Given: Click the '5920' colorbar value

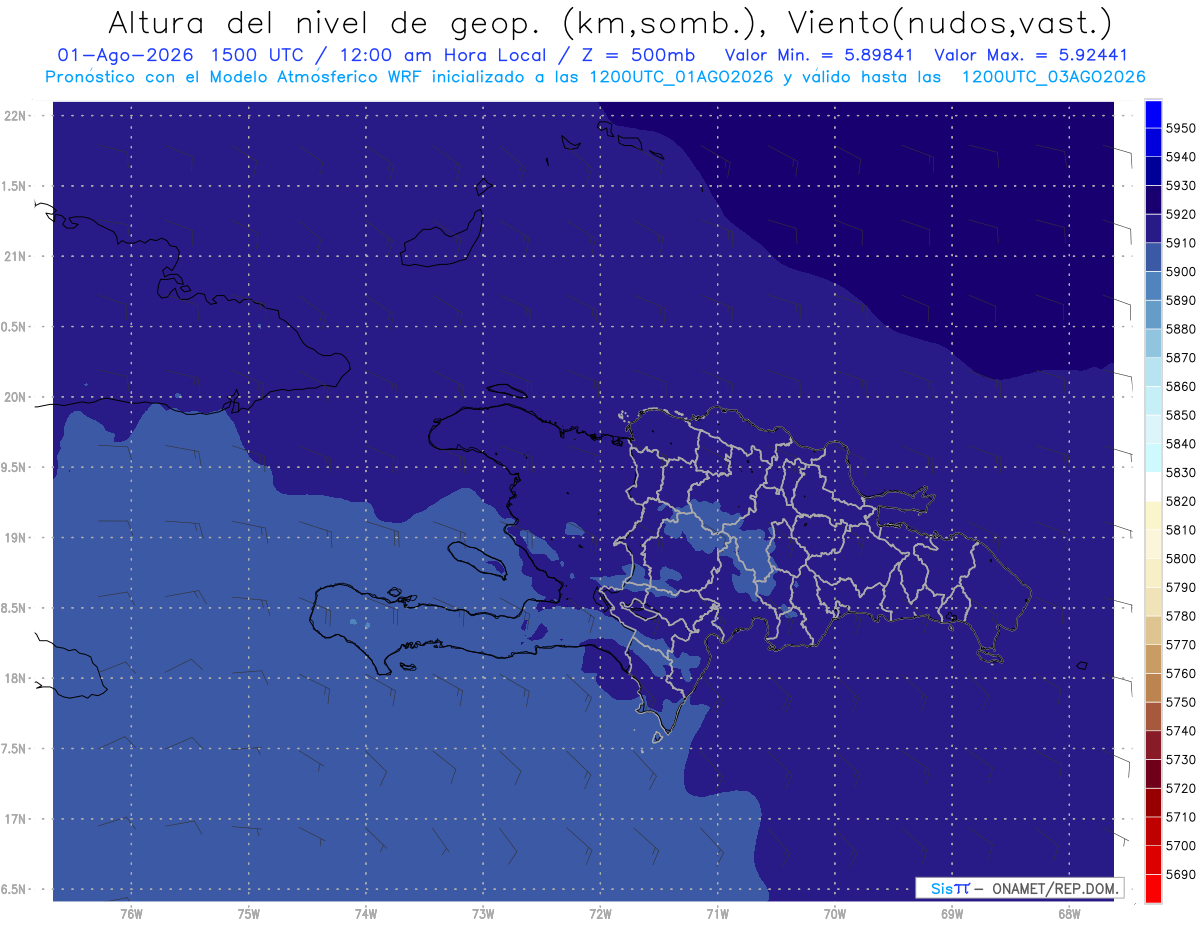Looking at the screenshot, I should pyautogui.click(x=1181, y=215).
